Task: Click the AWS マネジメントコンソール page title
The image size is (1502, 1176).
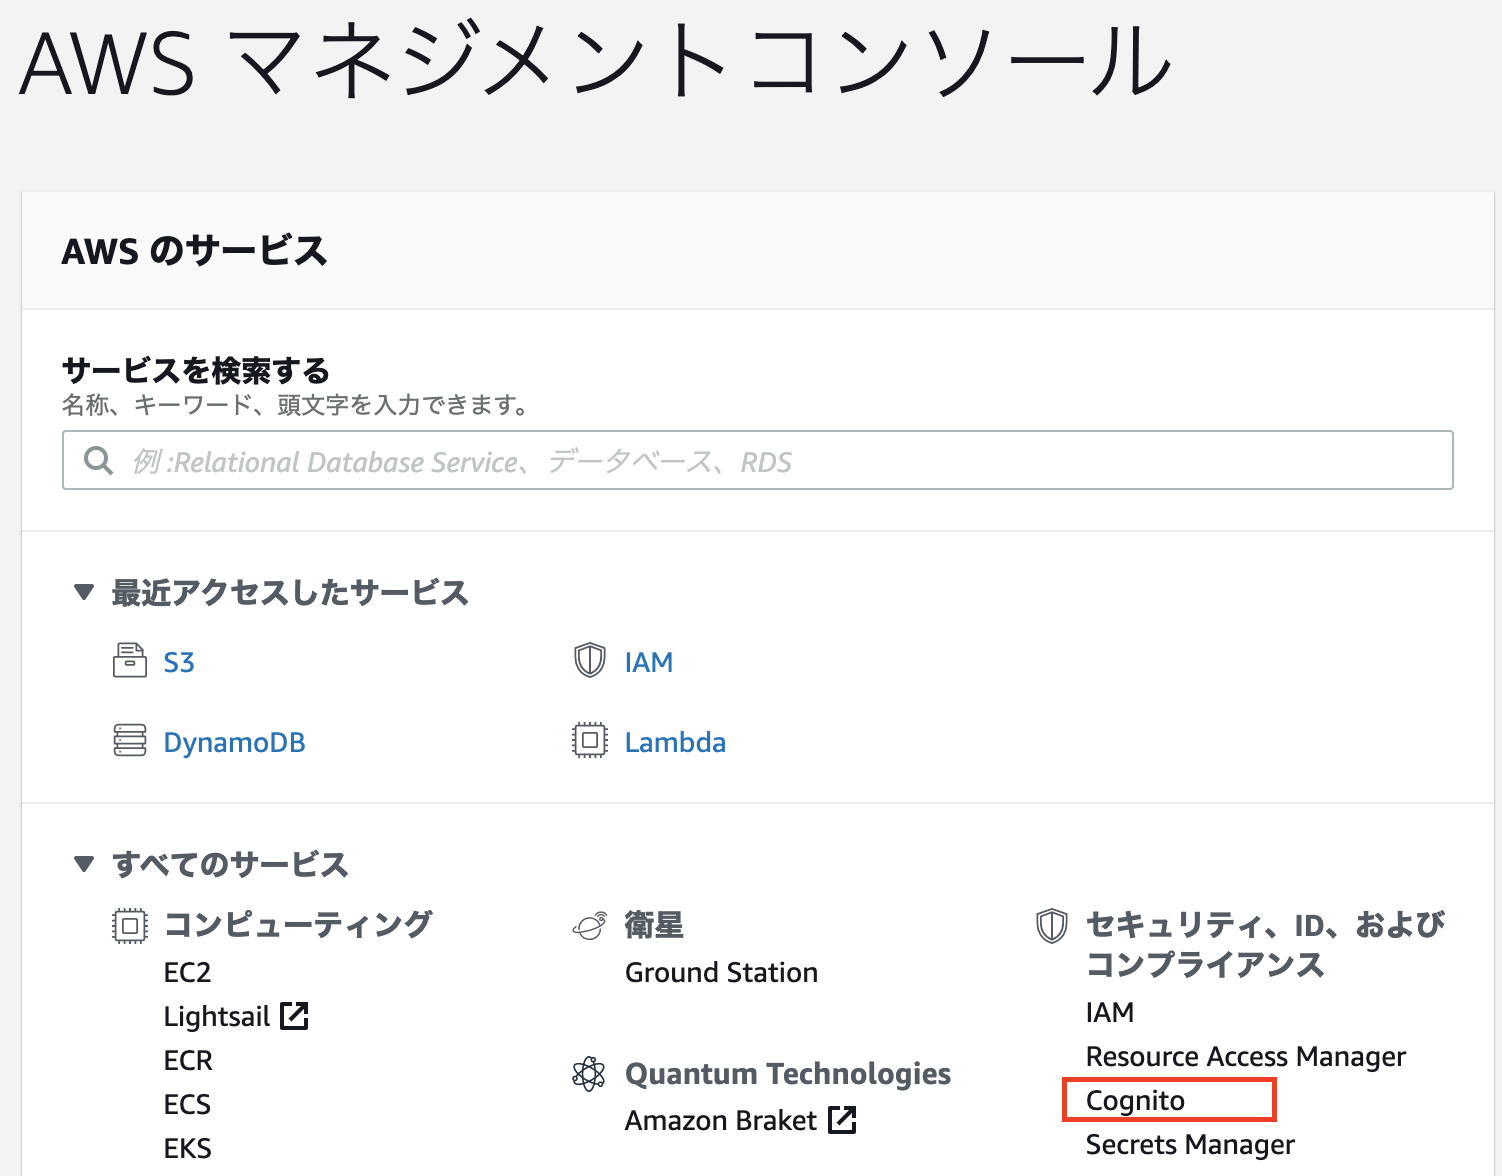Action: pos(595,62)
